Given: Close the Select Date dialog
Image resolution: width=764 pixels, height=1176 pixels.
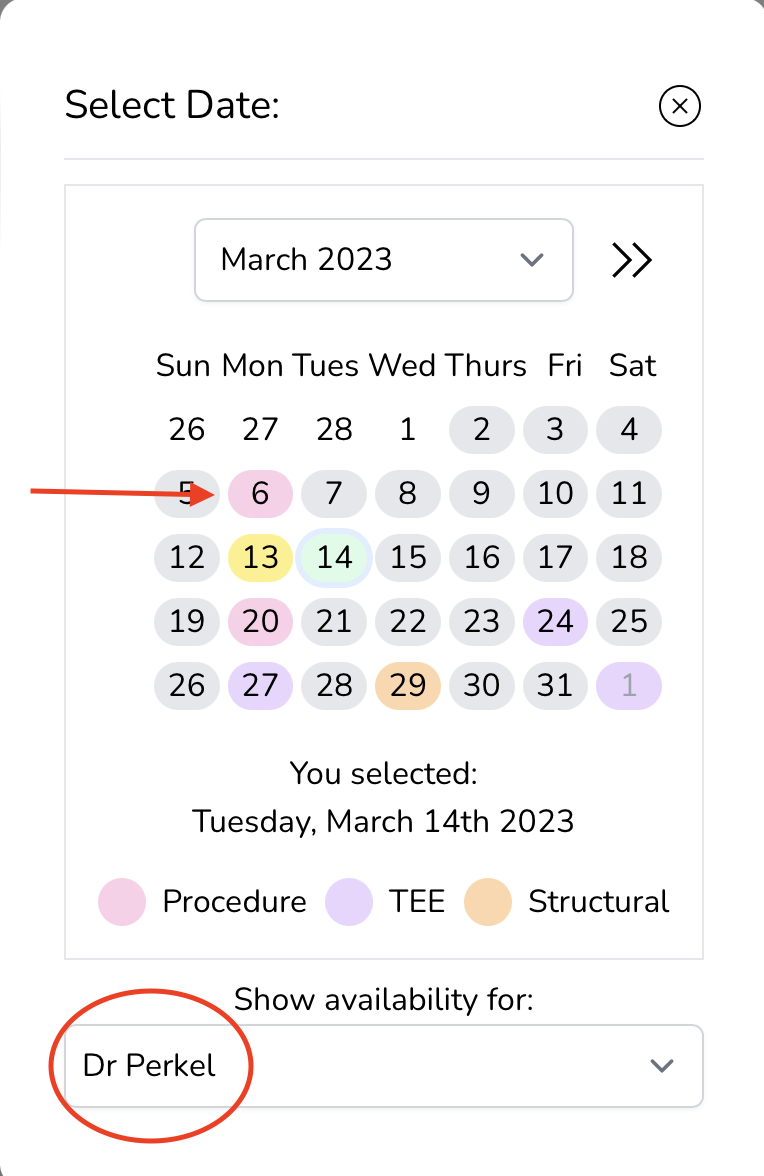Looking at the screenshot, I should (x=680, y=106).
